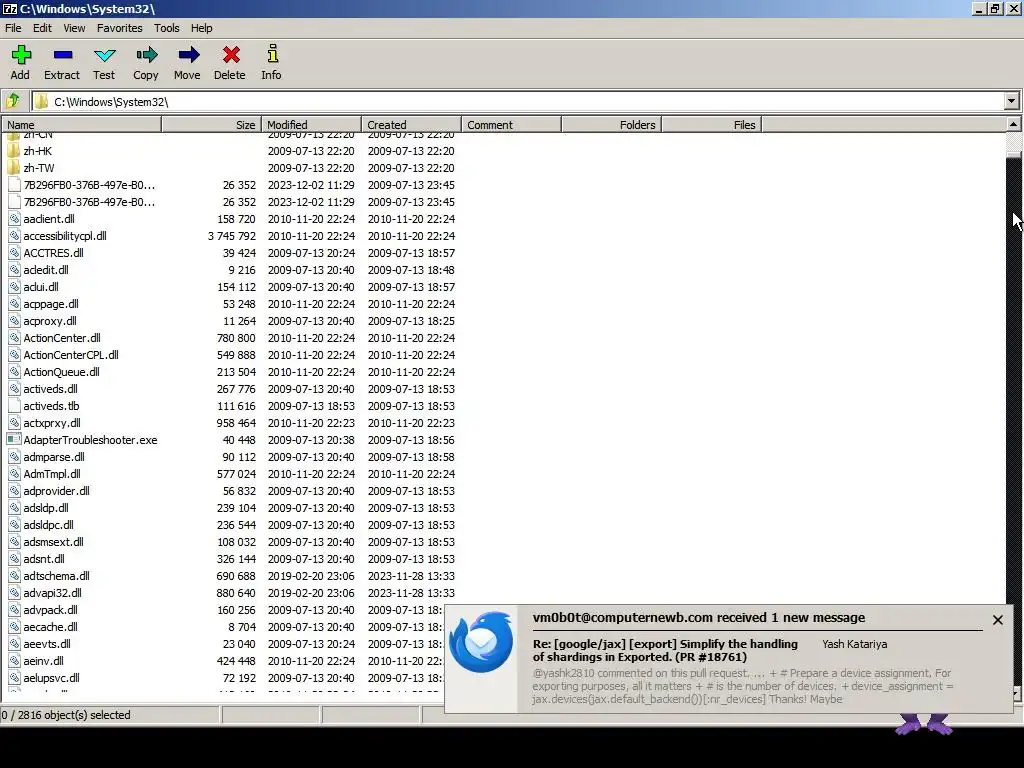Screen dimensions: 1024x768
Task: Click the Move toolbar icon
Action: (x=188, y=55)
